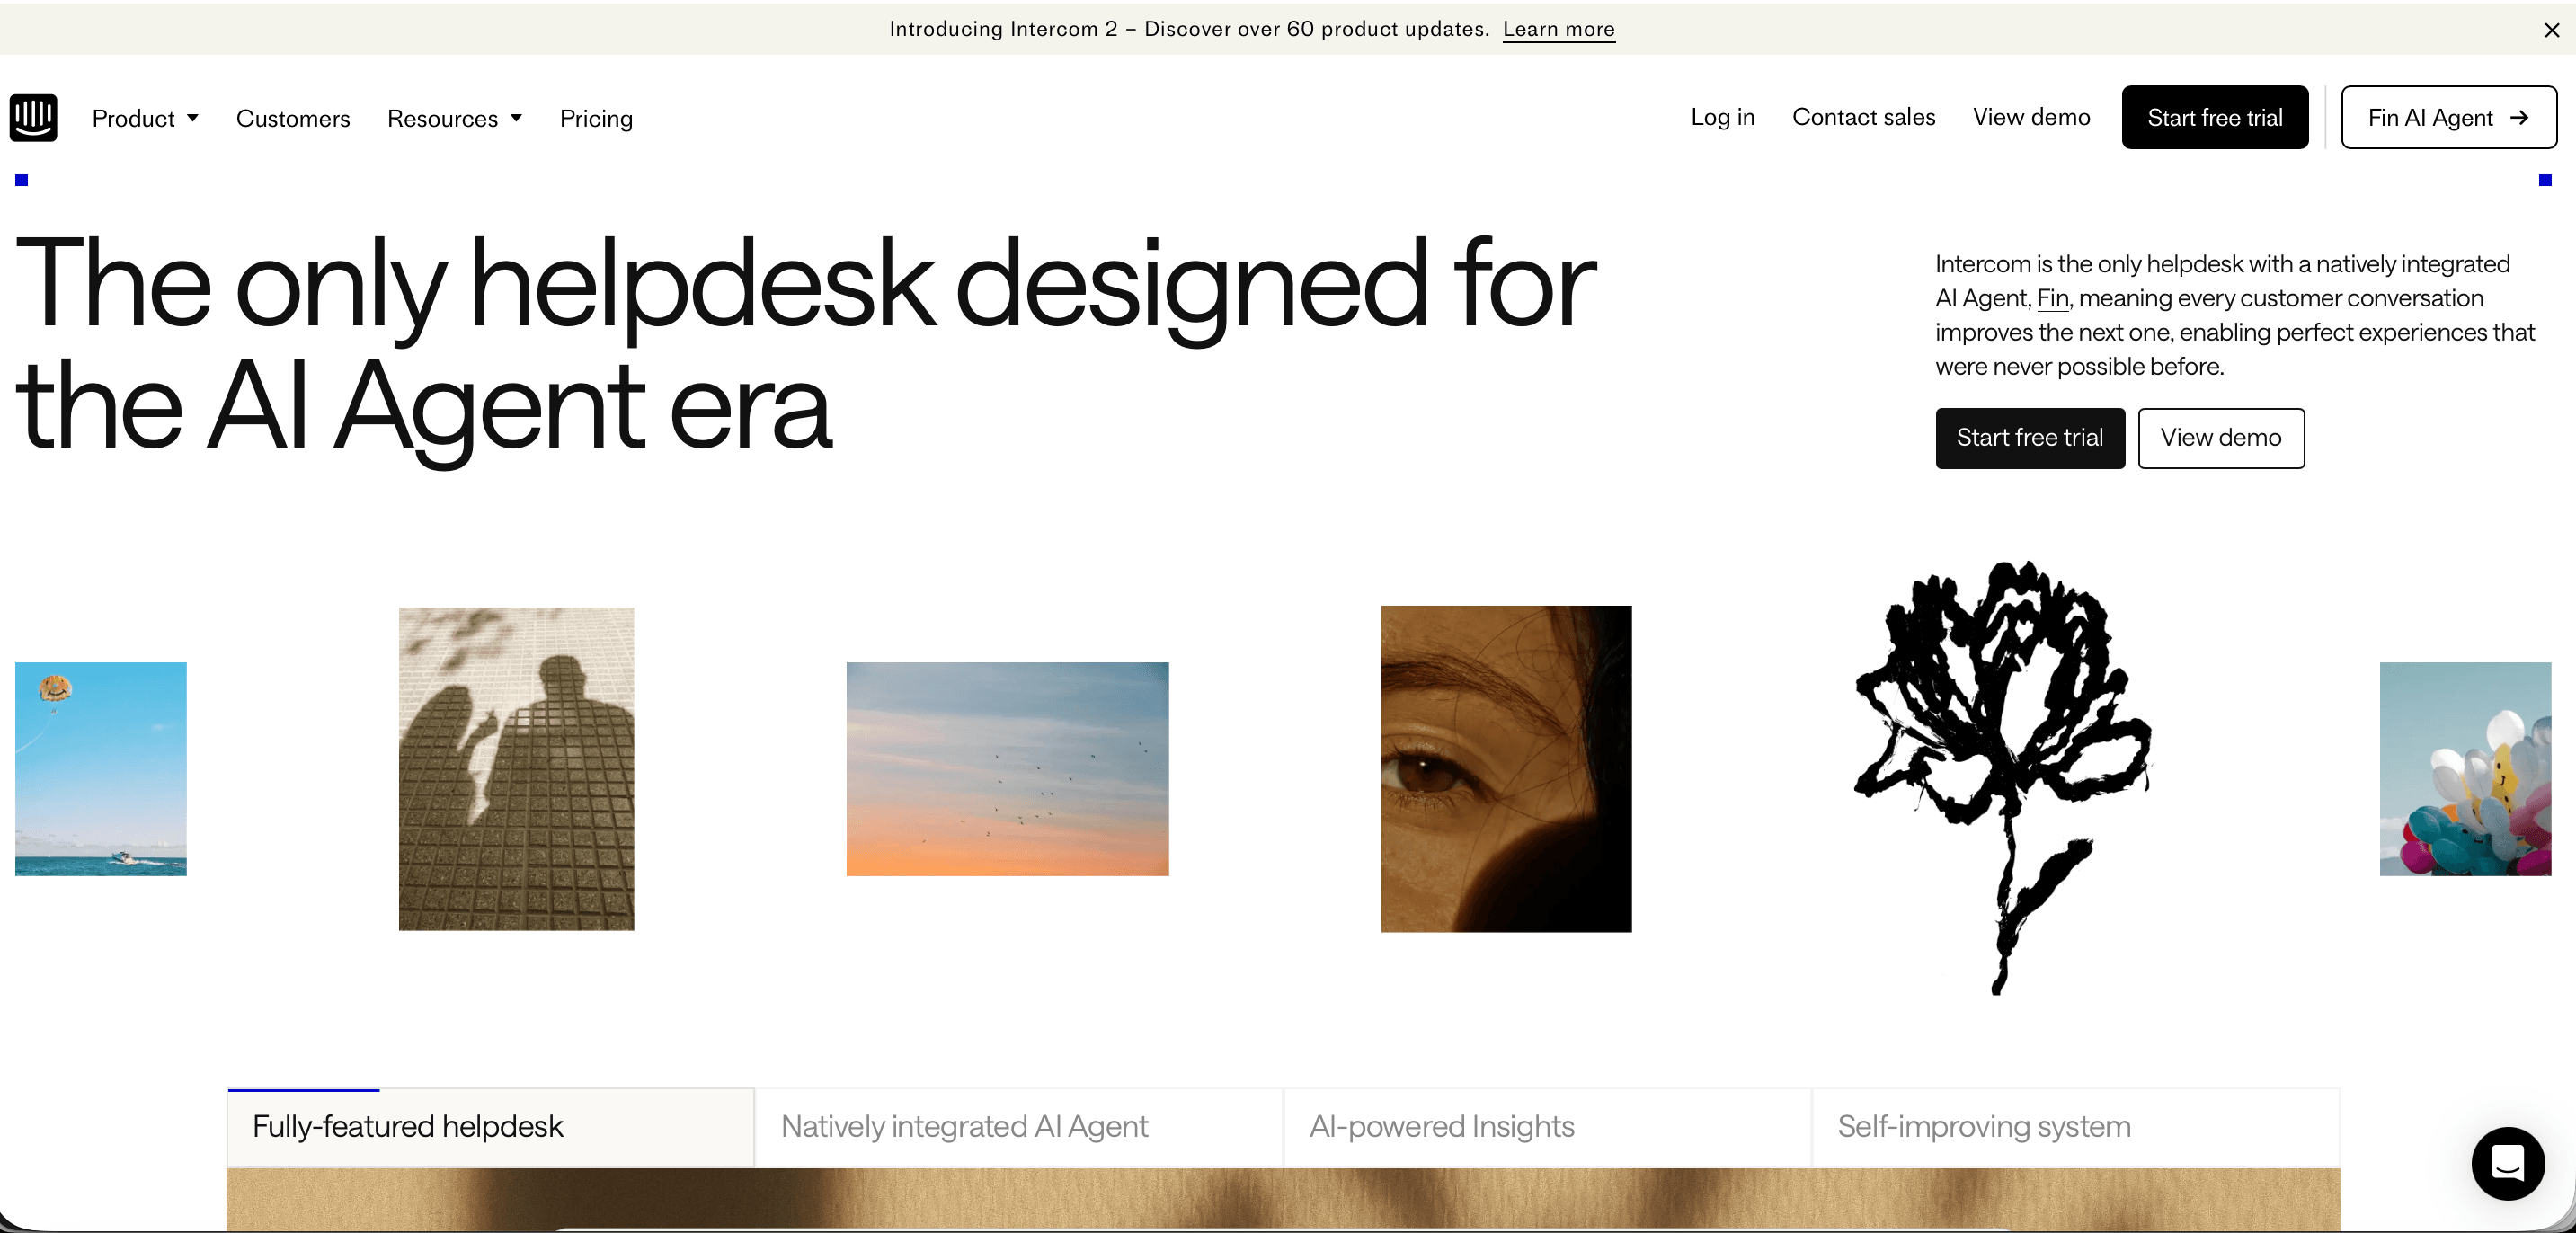Switch to the AI-powered Insights tab
This screenshot has width=2576, height=1233.
click(x=1546, y=1127)
